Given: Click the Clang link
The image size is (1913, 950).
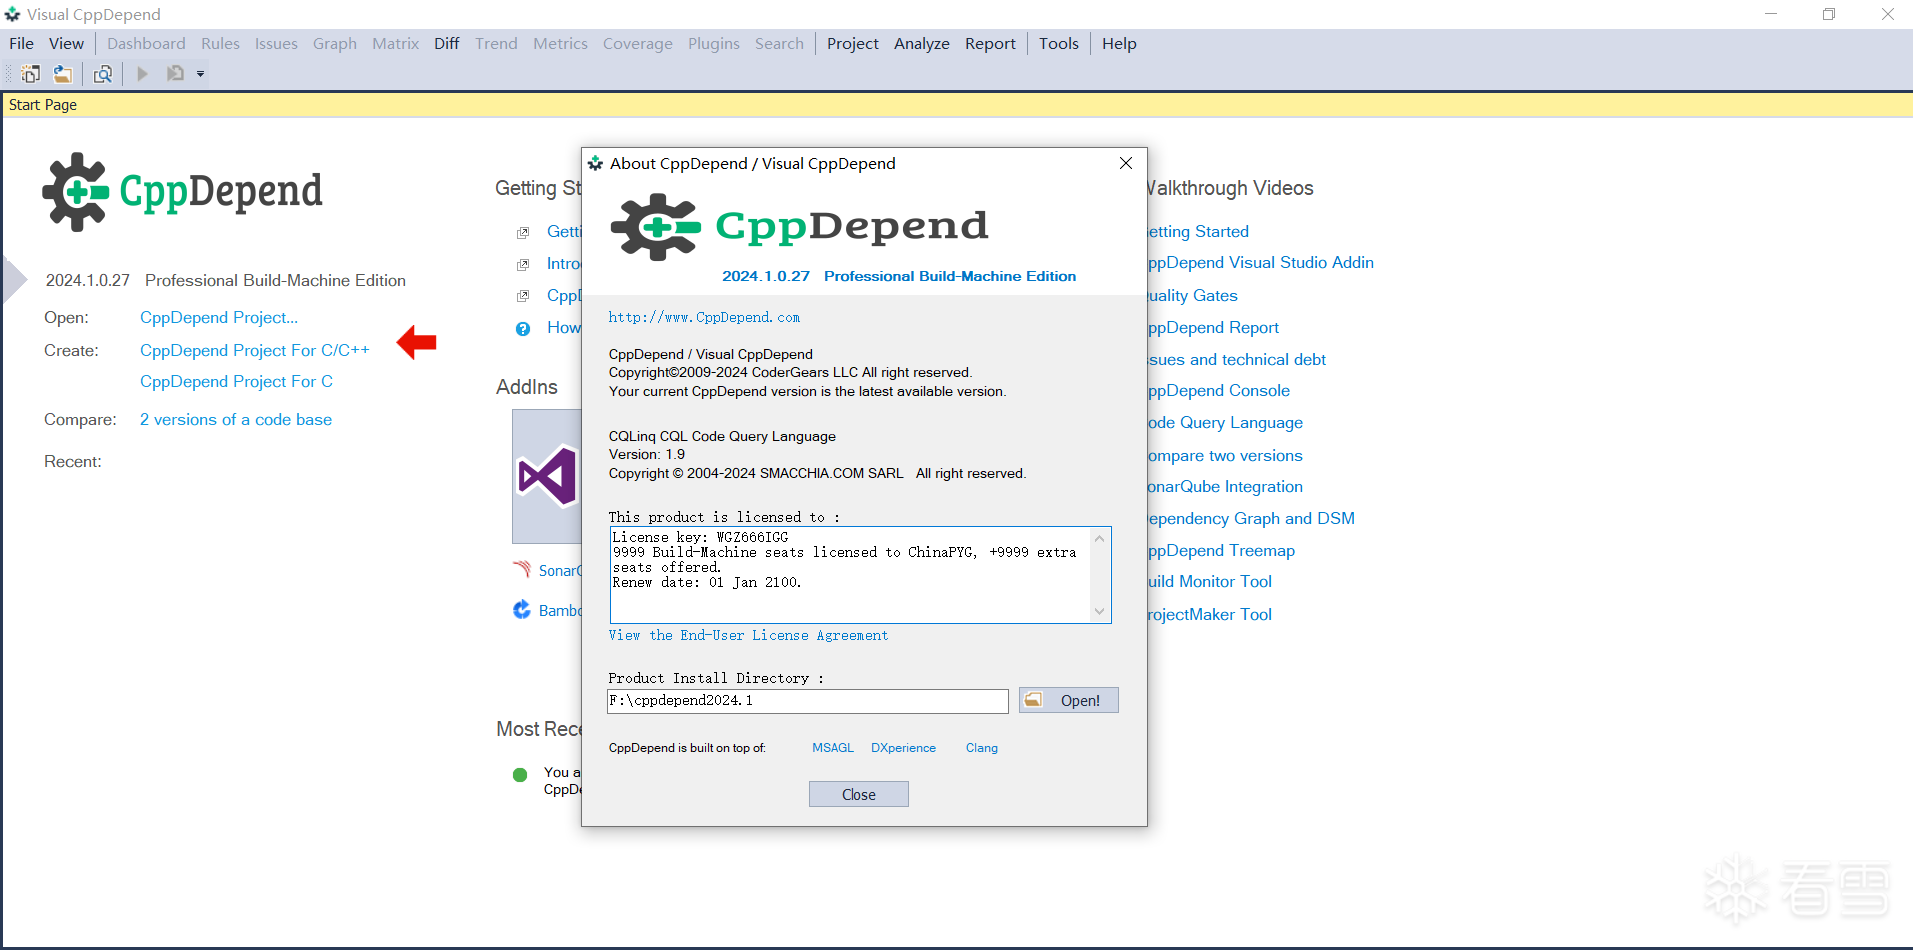Looking at the screenshot, I should tap(982, 748).
